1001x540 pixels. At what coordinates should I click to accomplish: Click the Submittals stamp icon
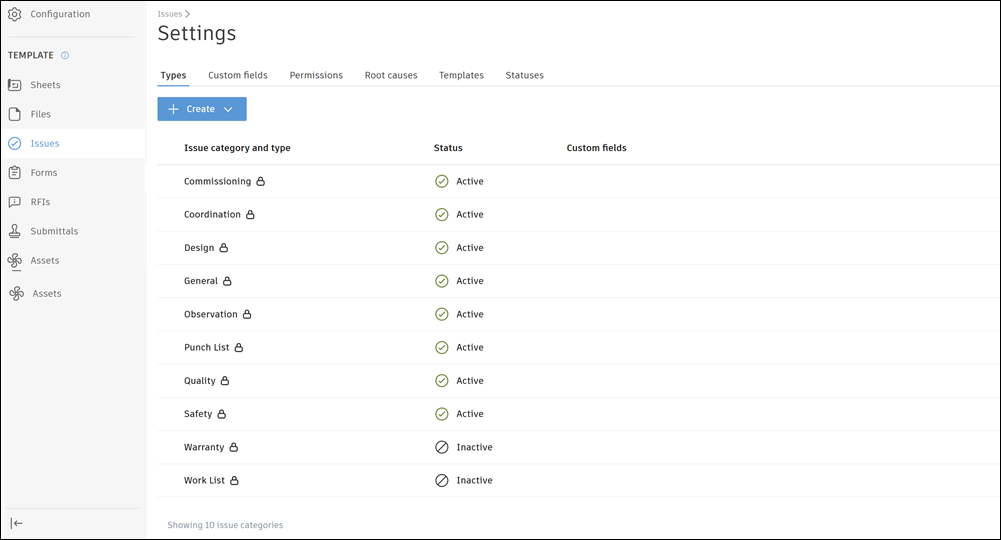pyautogui.click(x=15, y=231)
